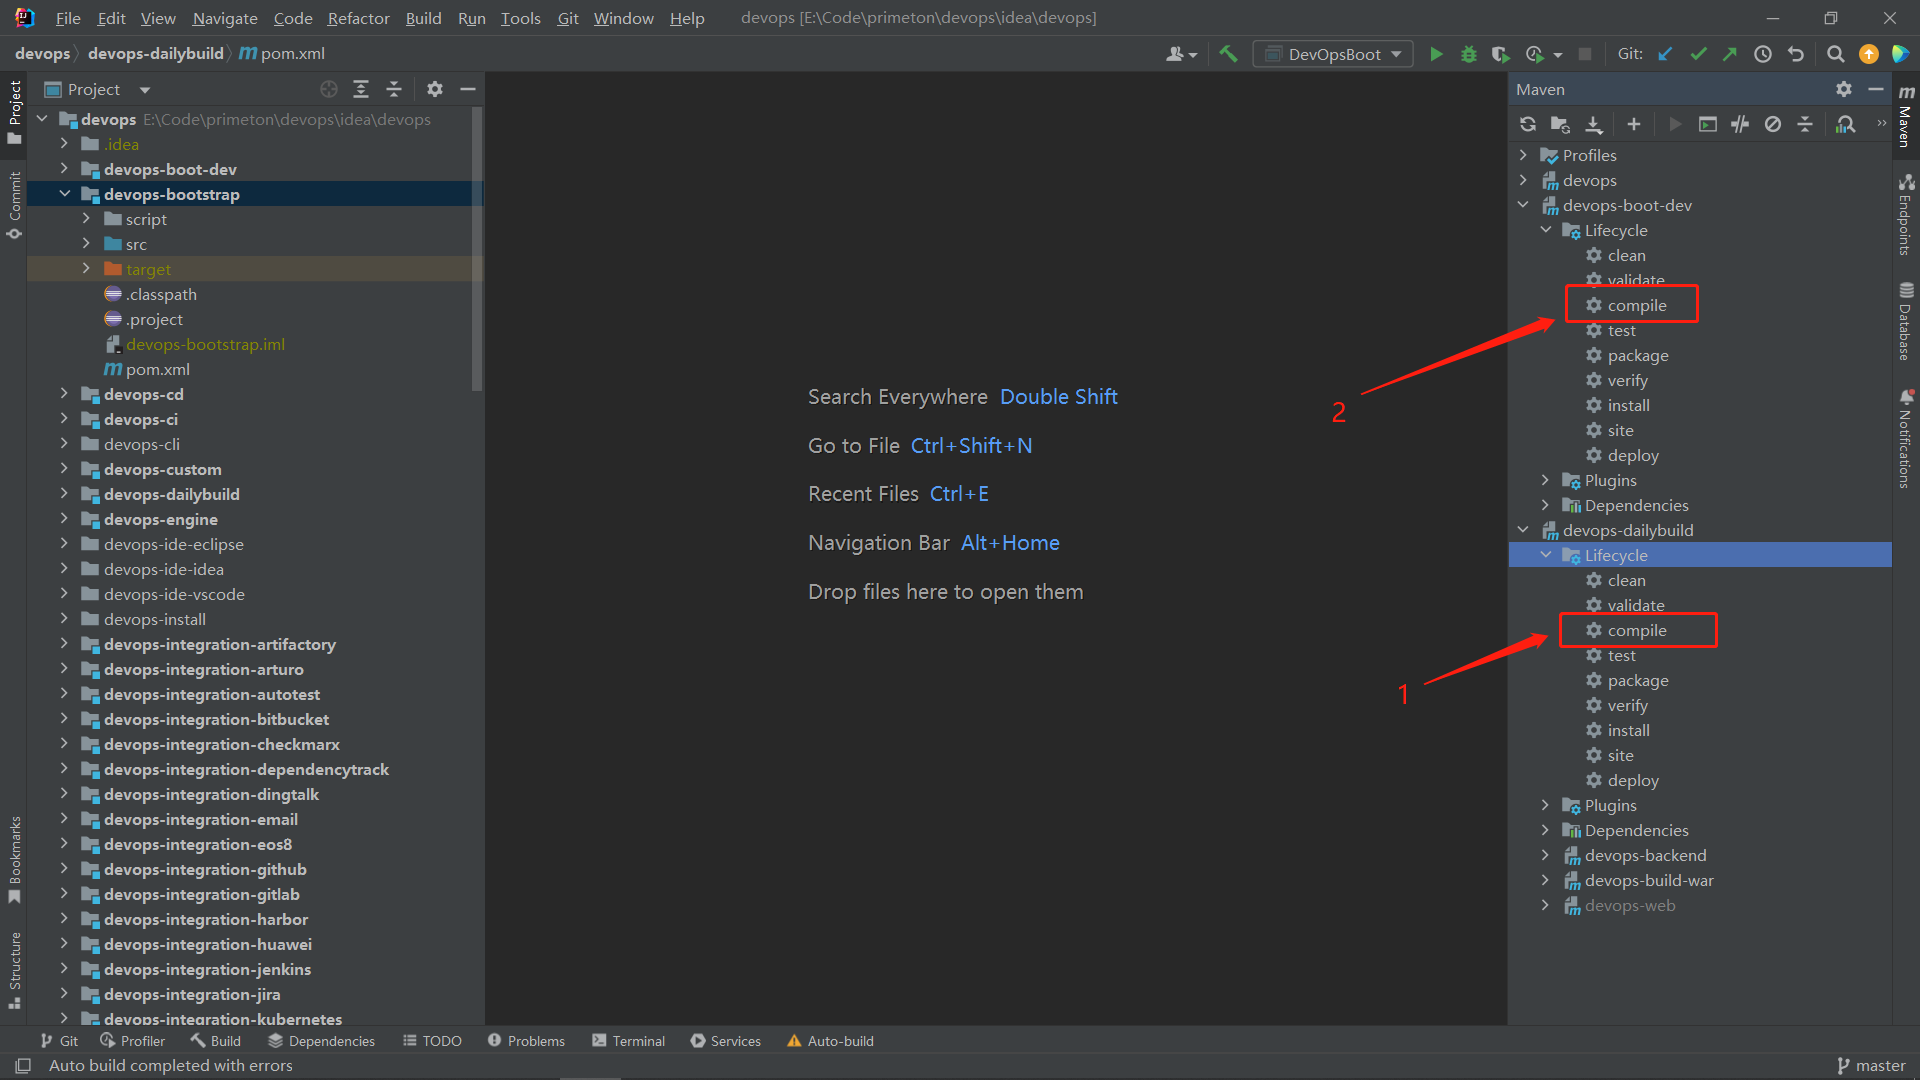Click the Debug bug icon

1468,54
